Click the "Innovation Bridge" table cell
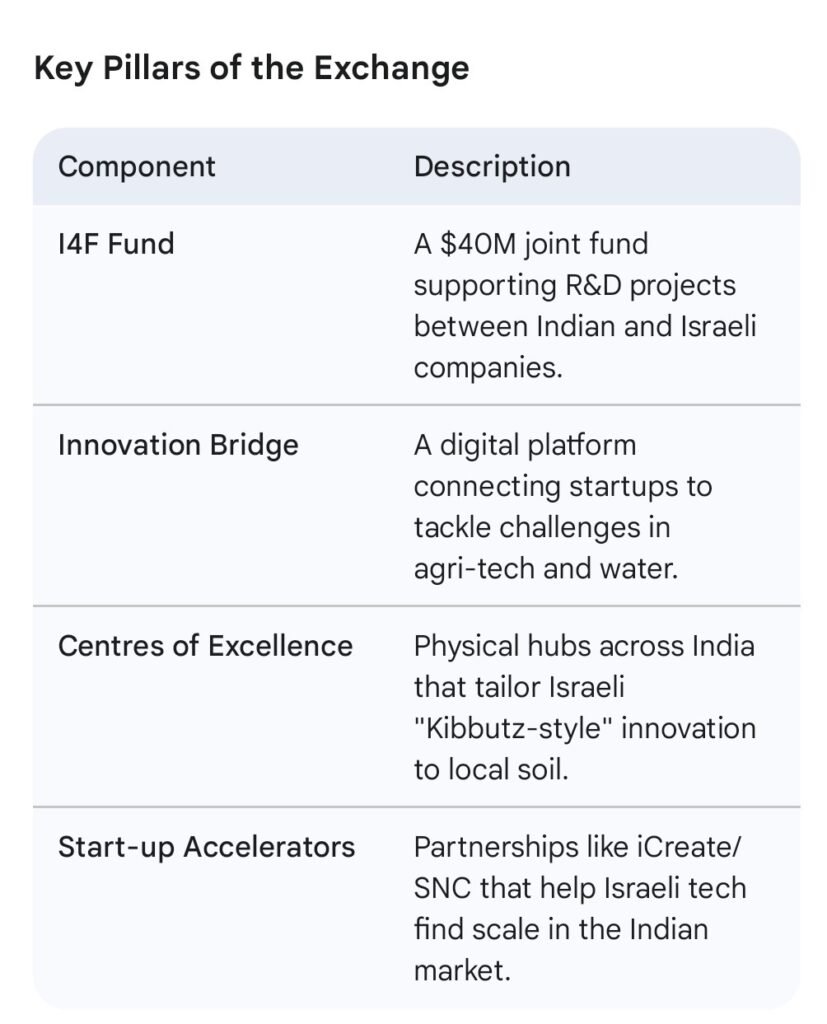 (x=178, y=445)
